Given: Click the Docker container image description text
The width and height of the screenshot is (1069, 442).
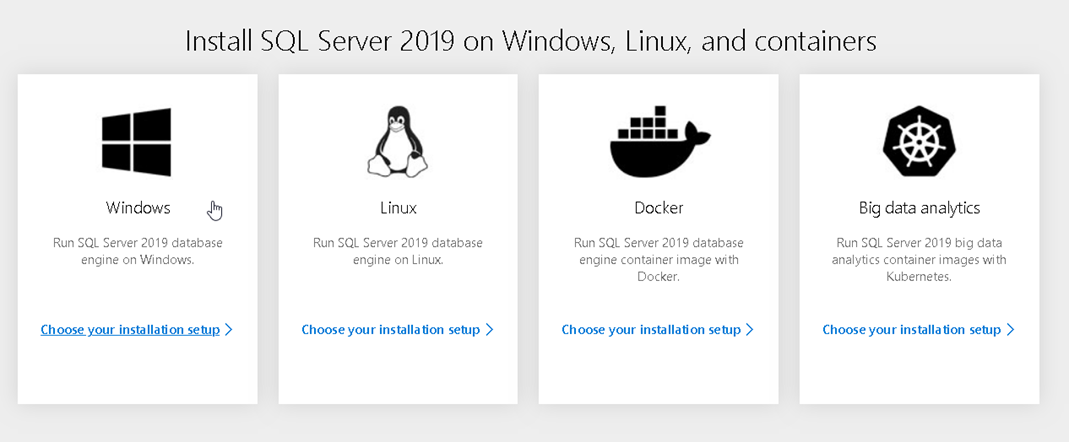Looking at the screenshot, I should coord(659,260).
